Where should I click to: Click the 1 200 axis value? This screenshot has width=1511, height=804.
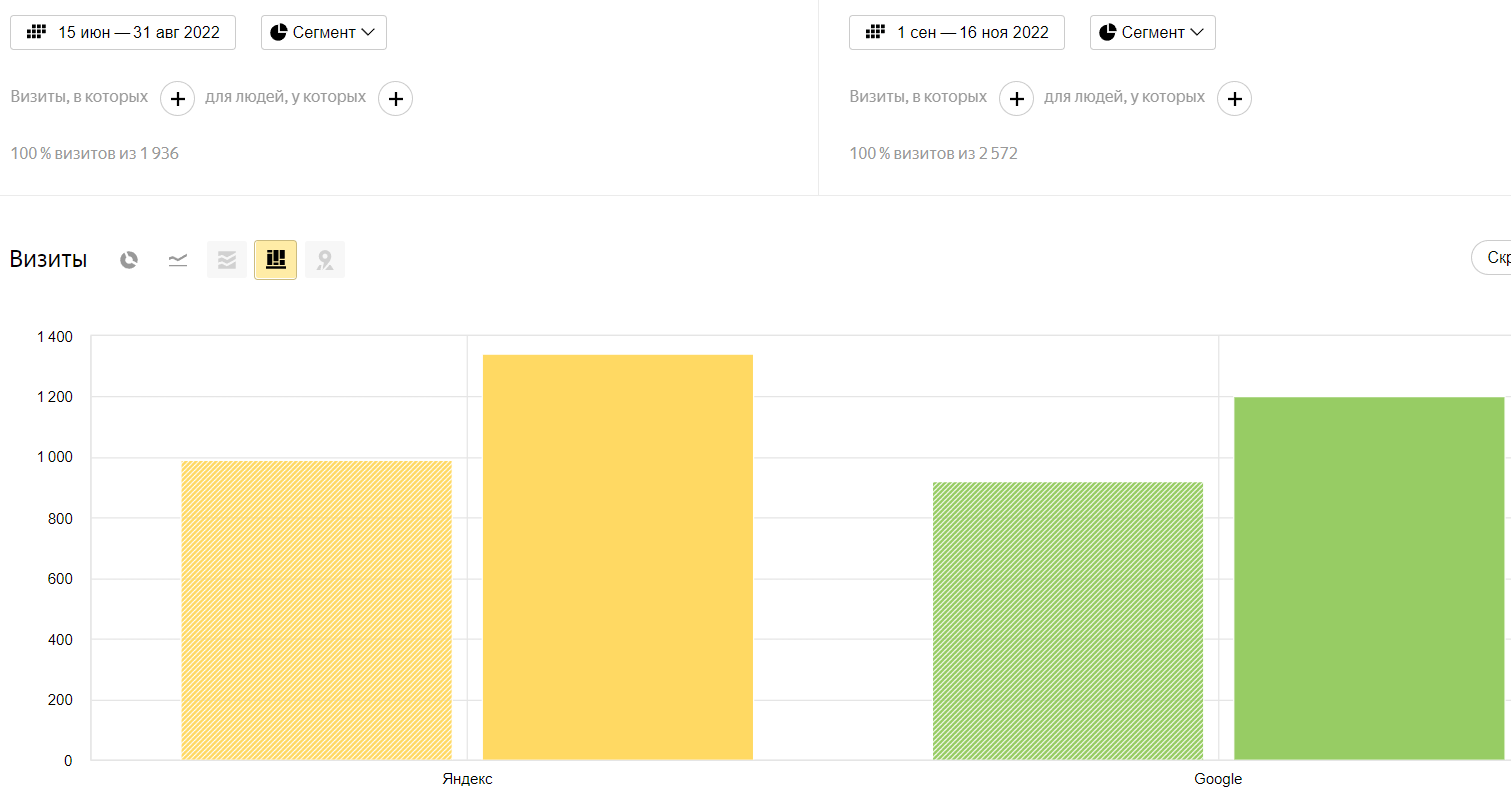pyautogui.click(x=55, y=397)
